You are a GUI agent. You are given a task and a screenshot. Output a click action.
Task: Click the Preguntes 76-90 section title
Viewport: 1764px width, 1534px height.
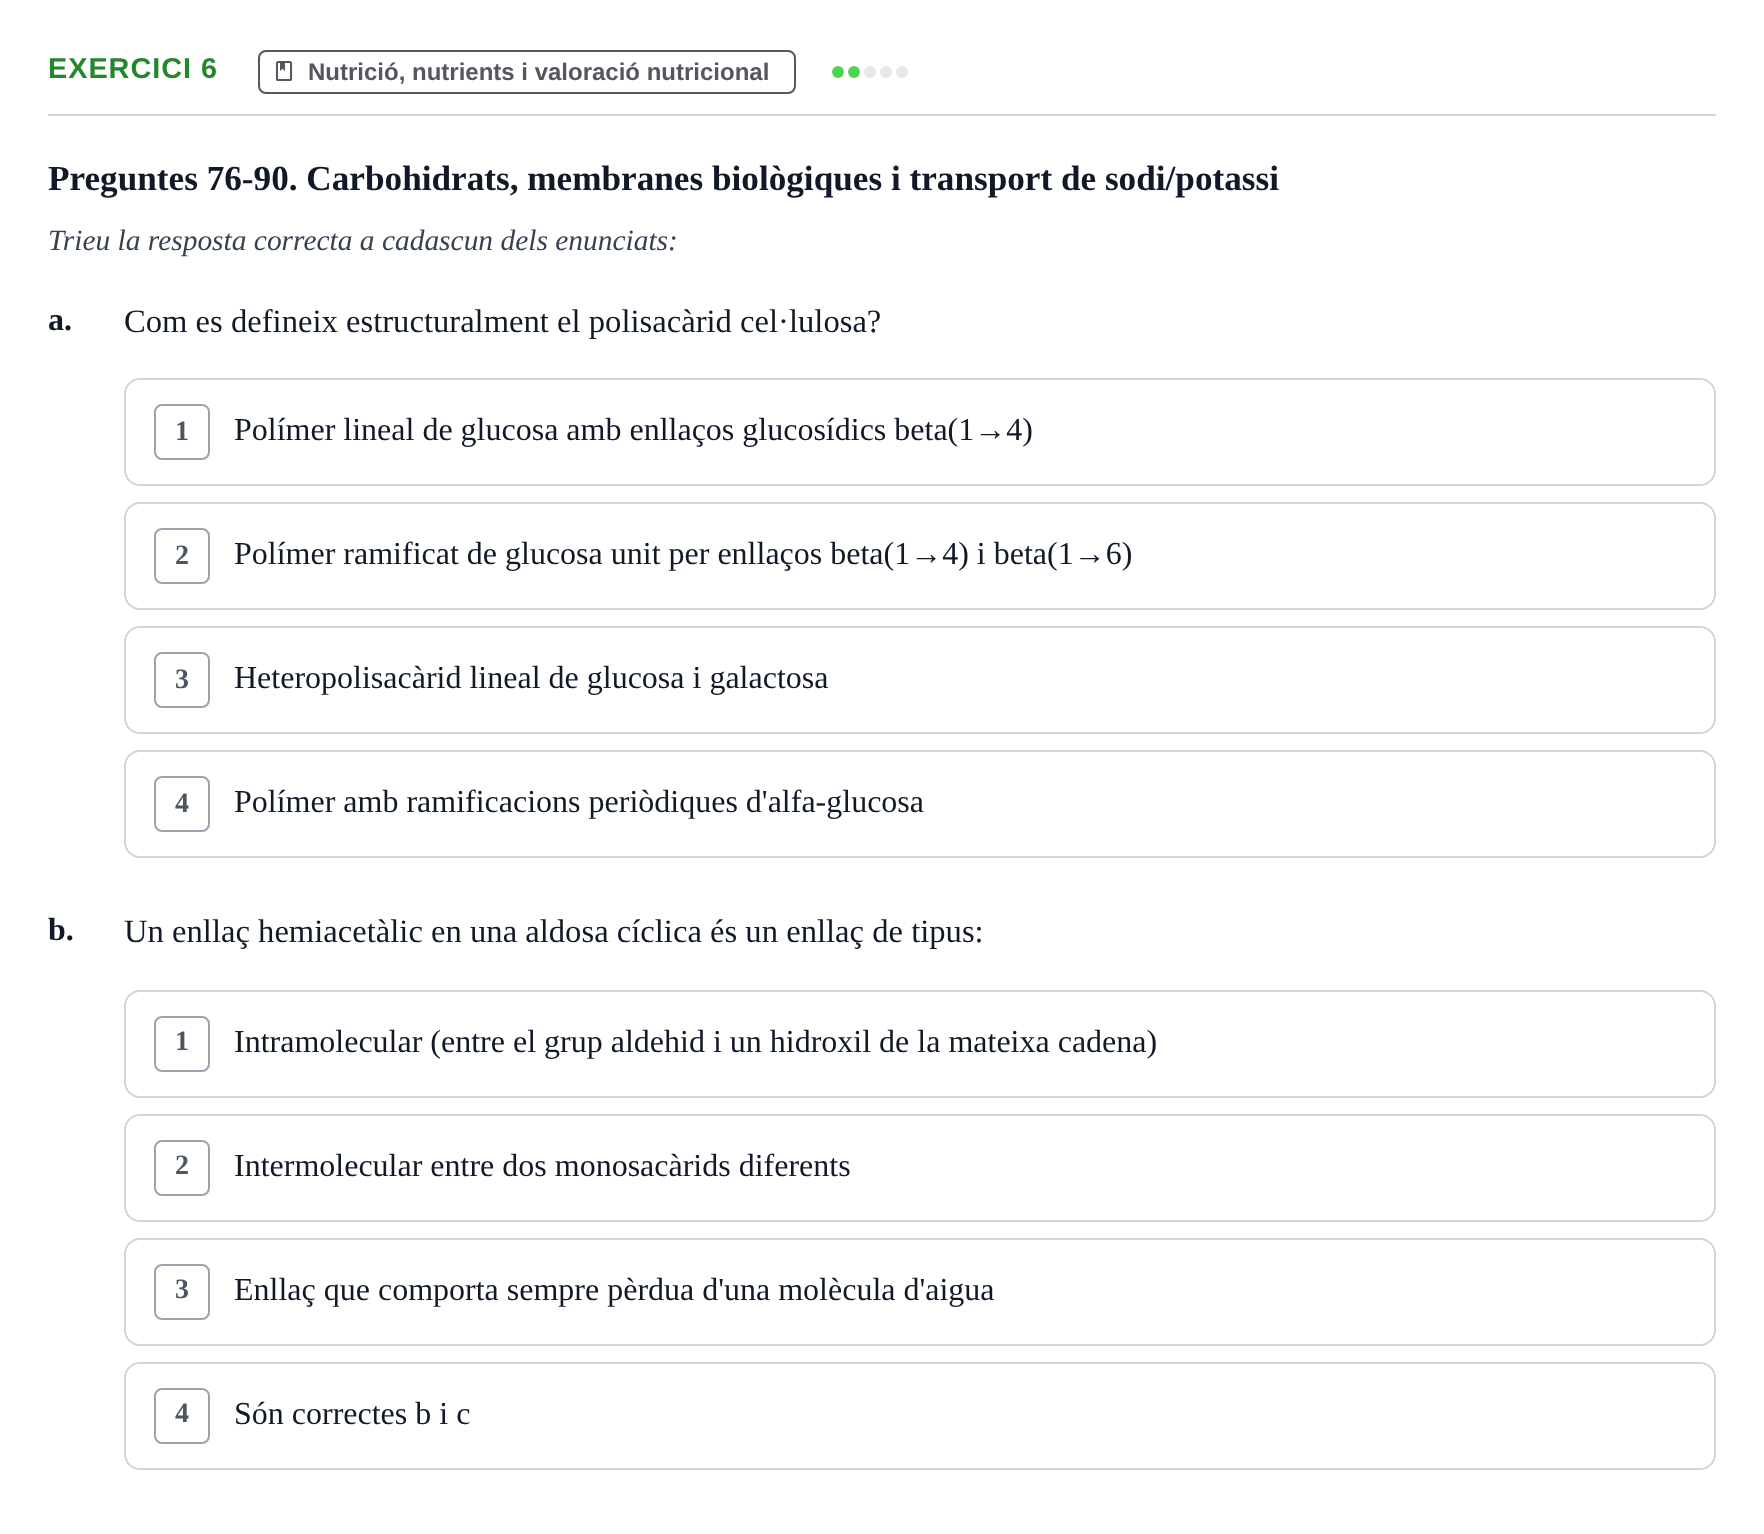[663, 179]
